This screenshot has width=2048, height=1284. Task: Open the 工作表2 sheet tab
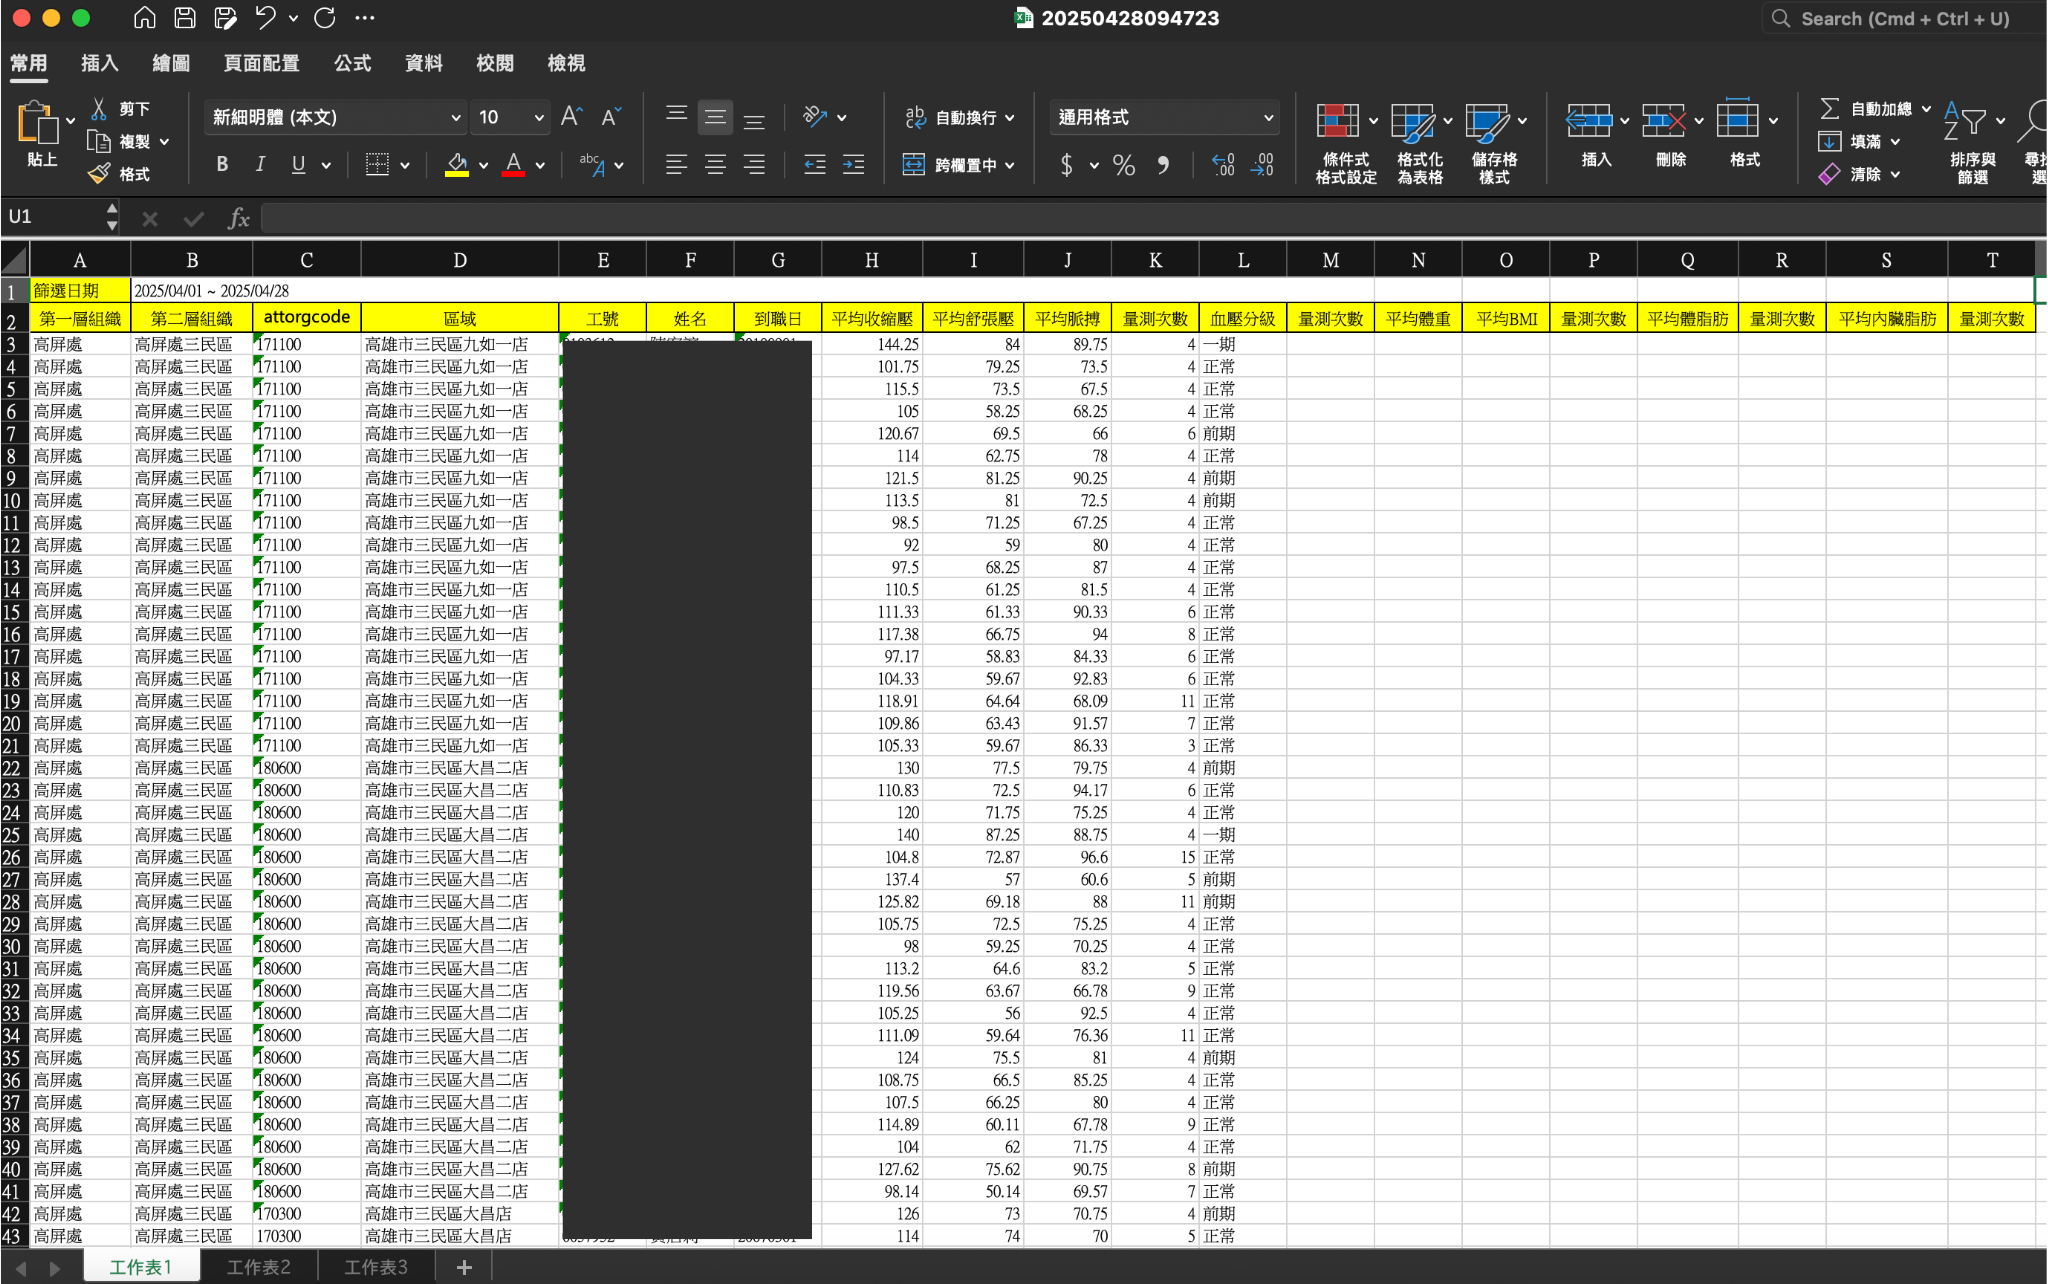(x=259, y=1267)
